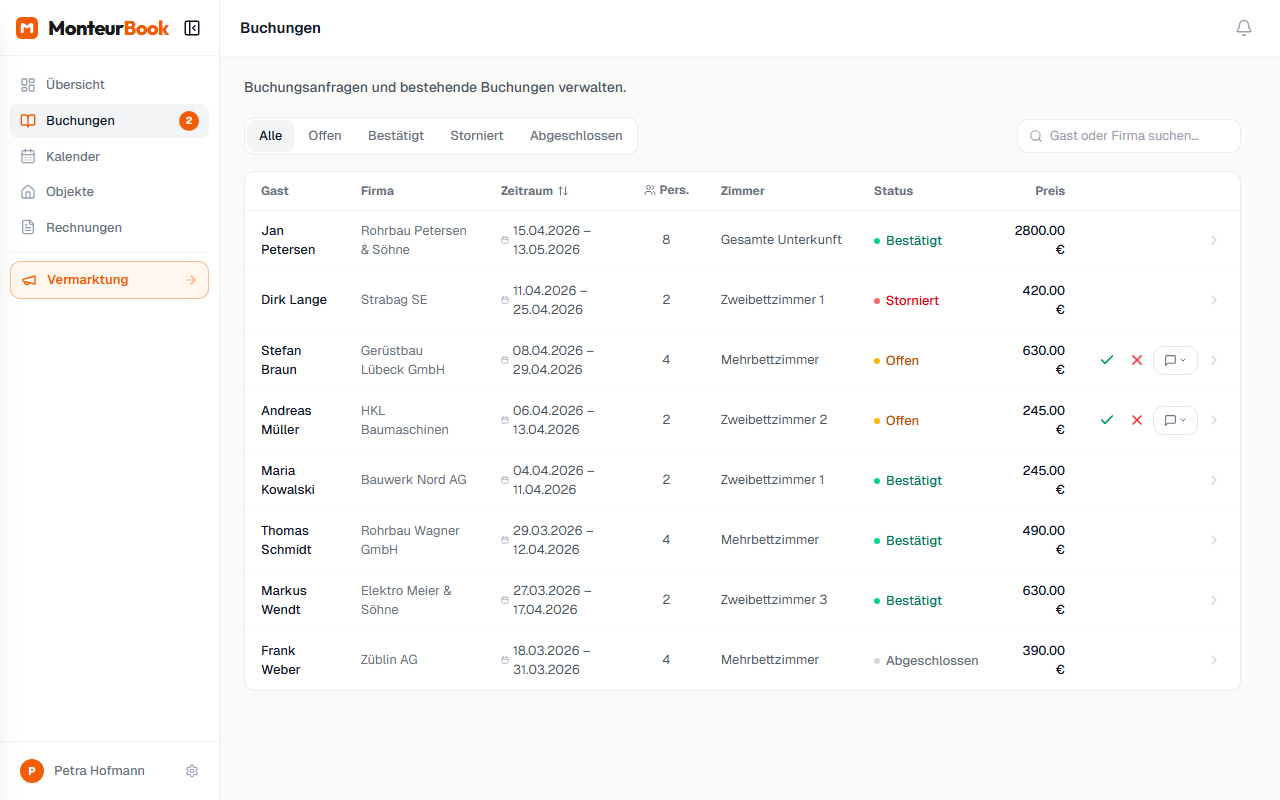Open message dropdown for Stefan Braun
The height and width of the screenshot is (800, 1280).
(1175, 360)
